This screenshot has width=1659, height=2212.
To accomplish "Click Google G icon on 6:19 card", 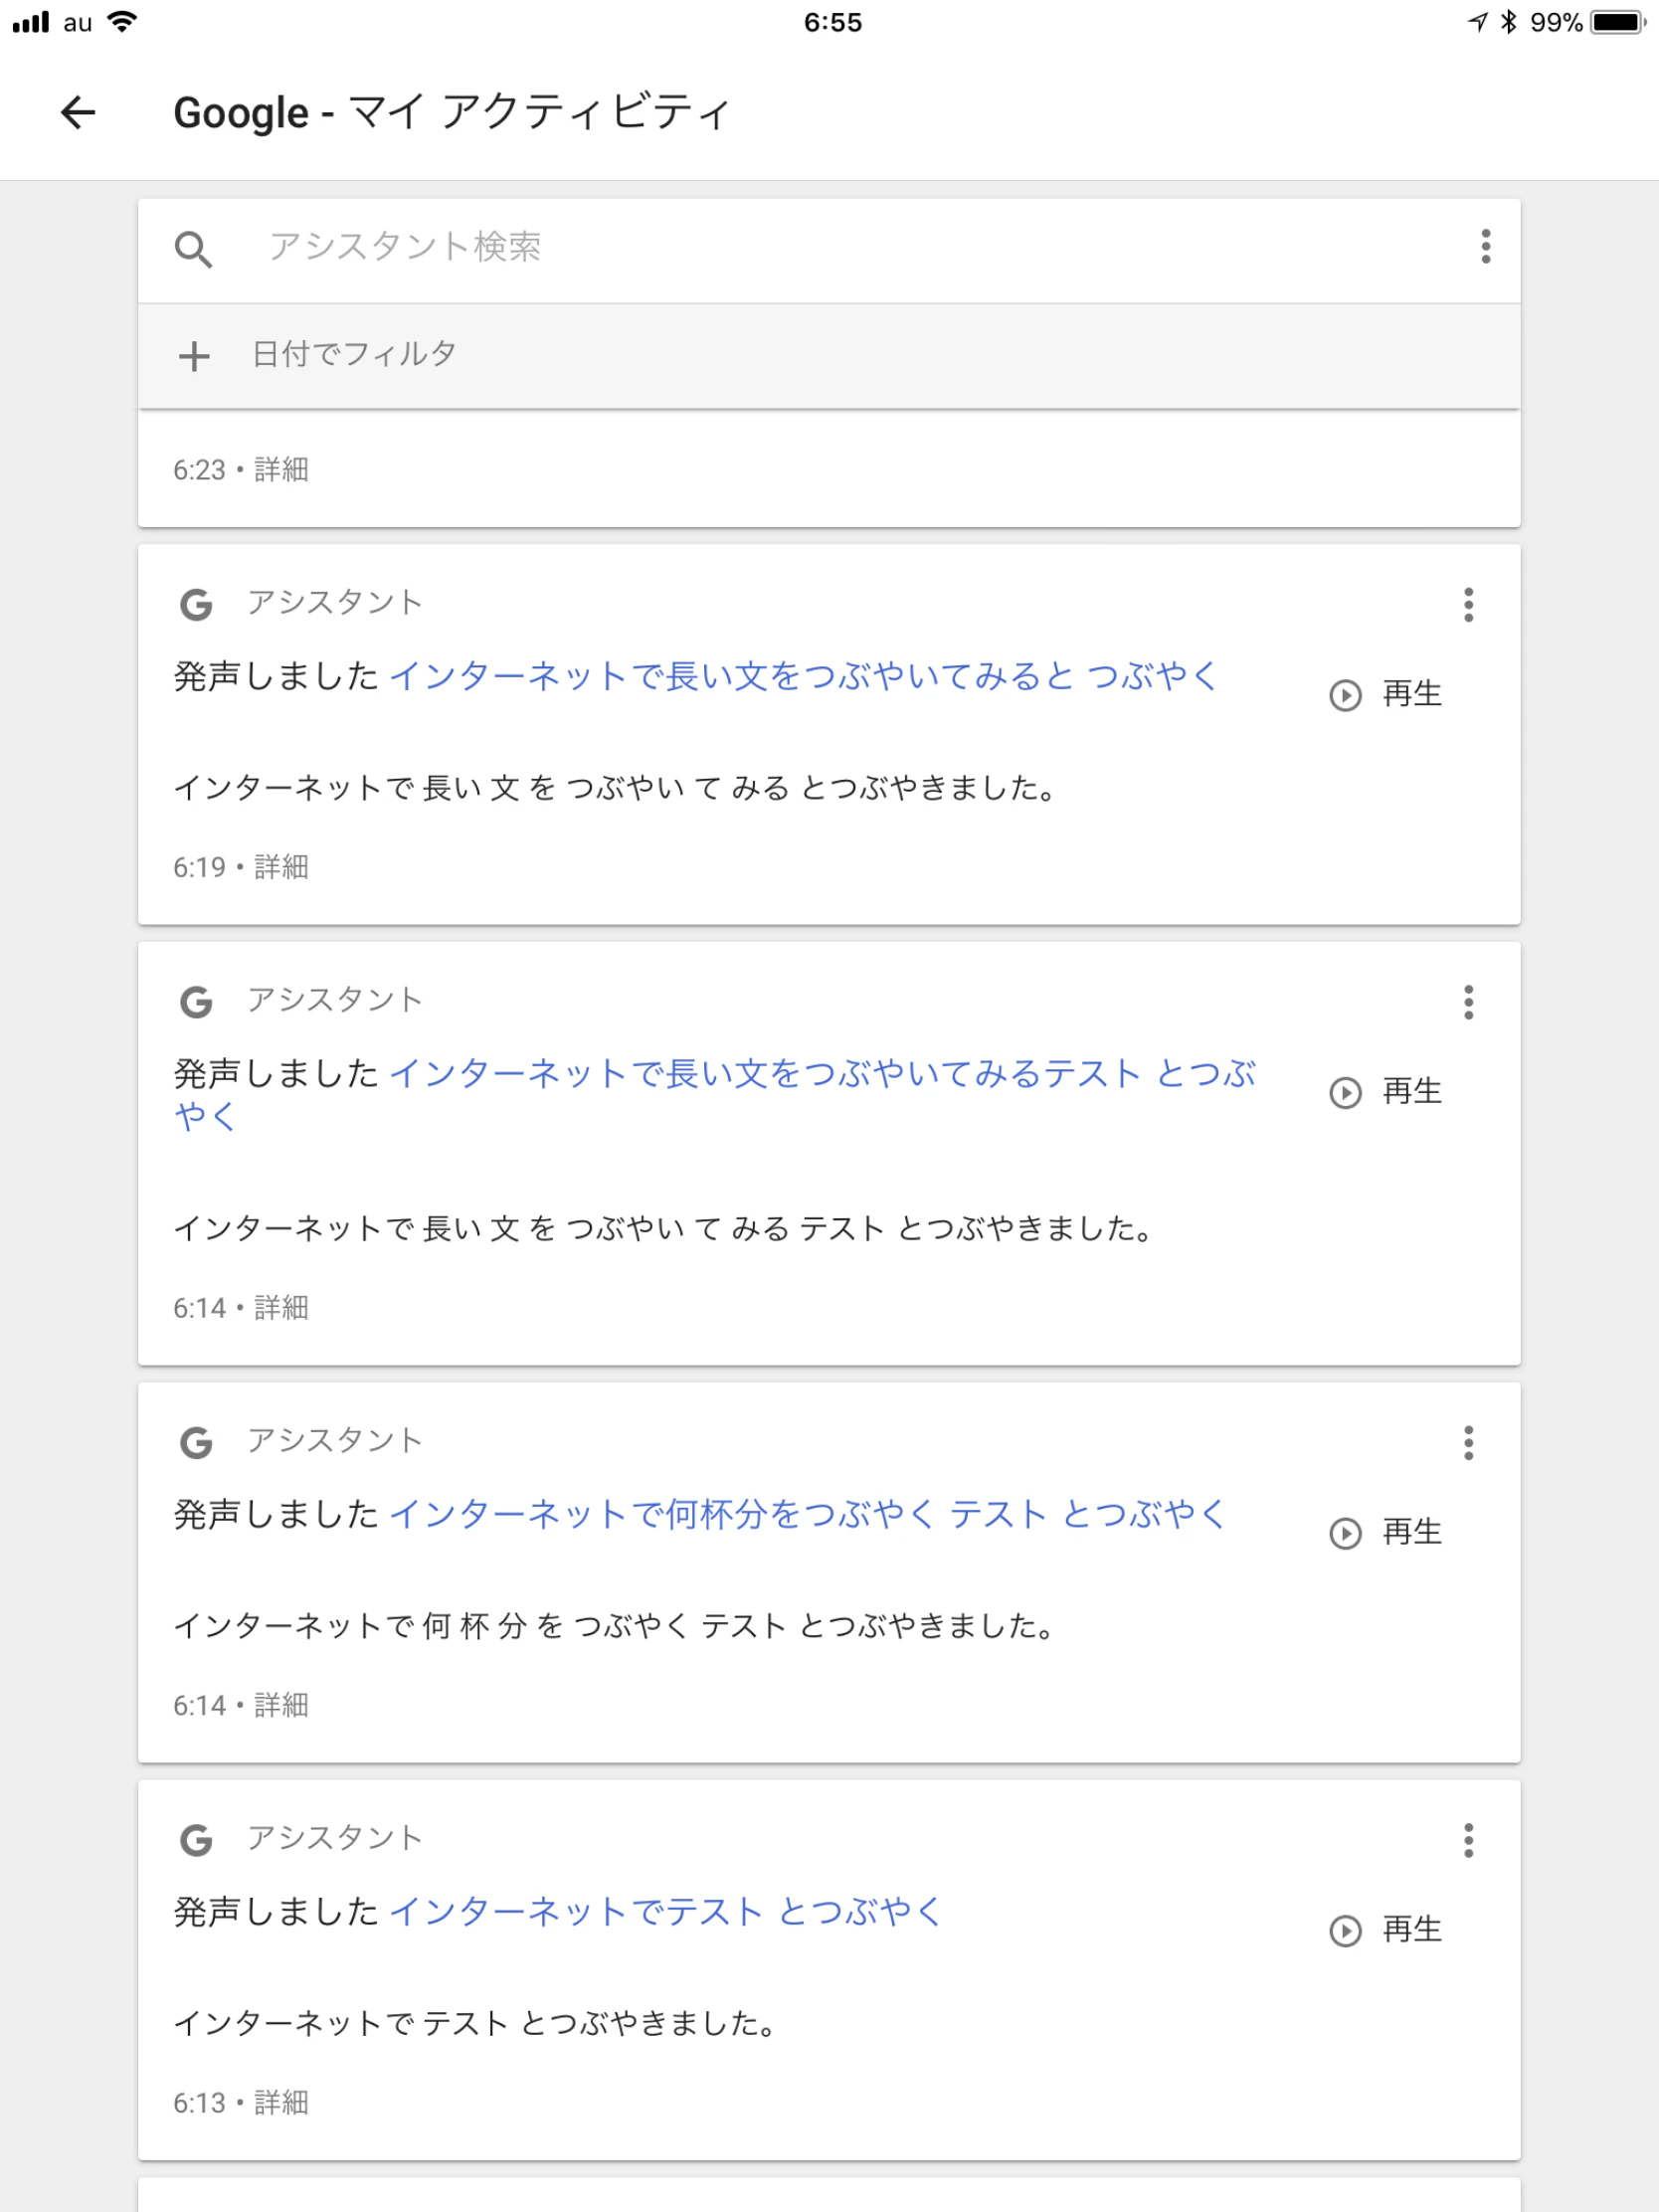I will [x=196, y=605].
